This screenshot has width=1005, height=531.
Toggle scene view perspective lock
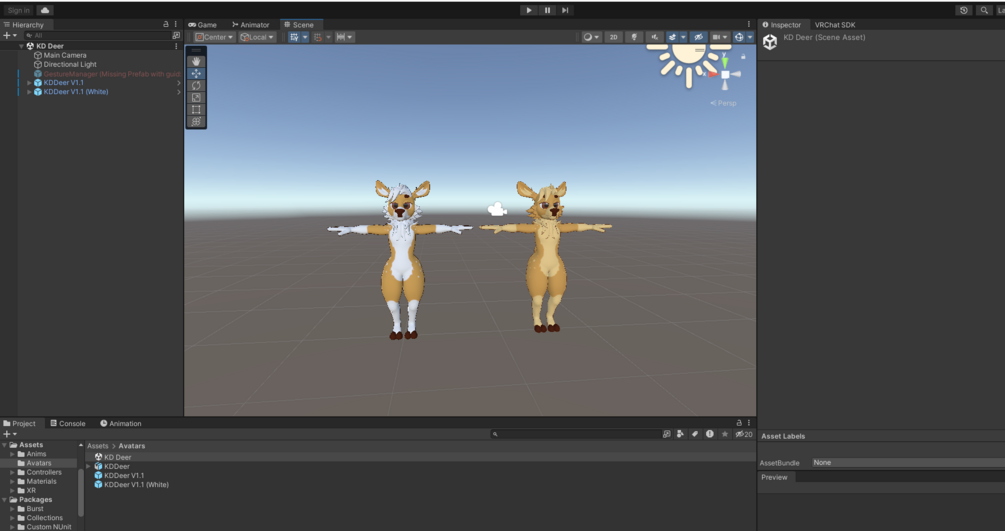743,56
